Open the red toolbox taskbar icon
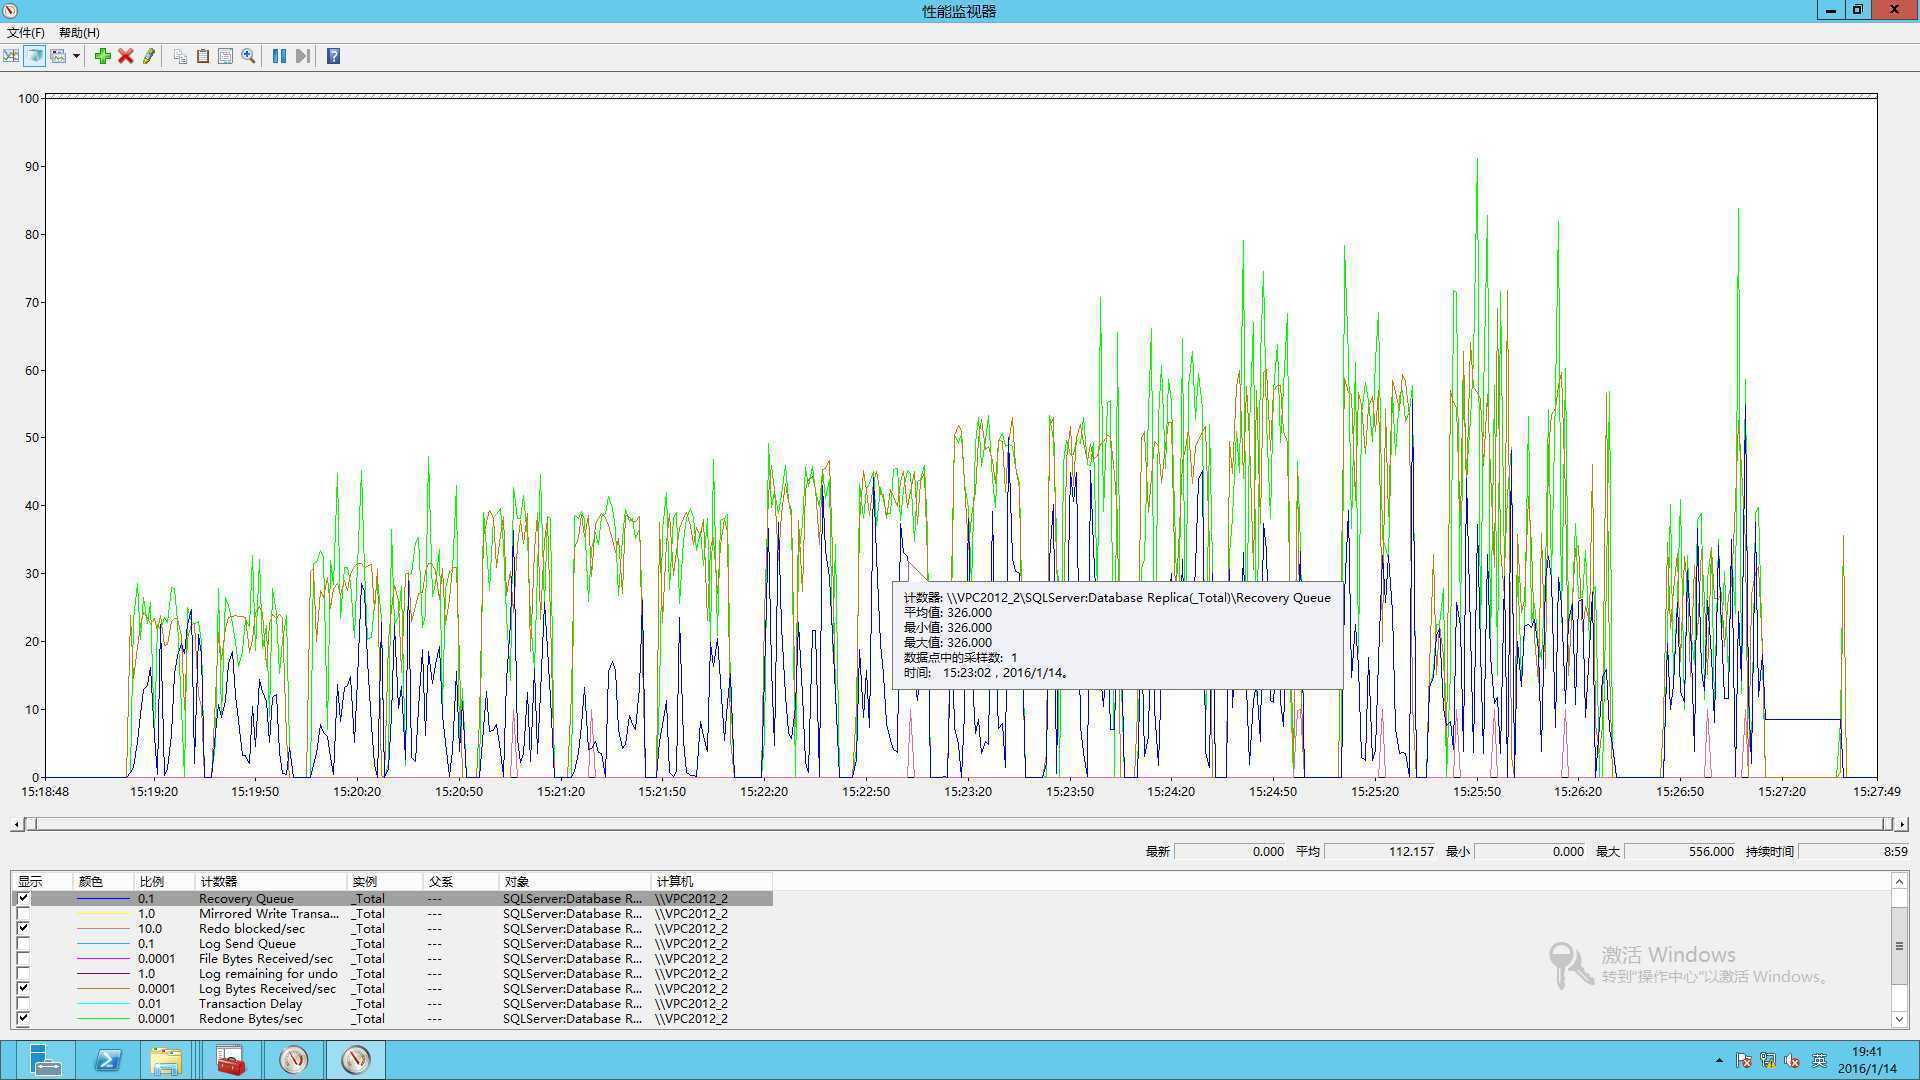 click(x=231, y=1060)
